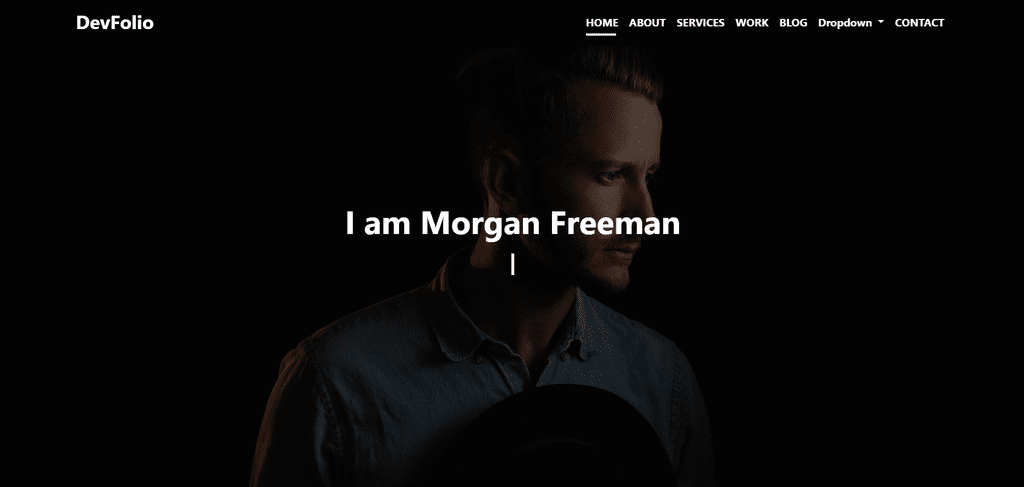This screenshot has height=487, width=1024.
Task: Select the WORK menu item
Action: tap(752, 23)
